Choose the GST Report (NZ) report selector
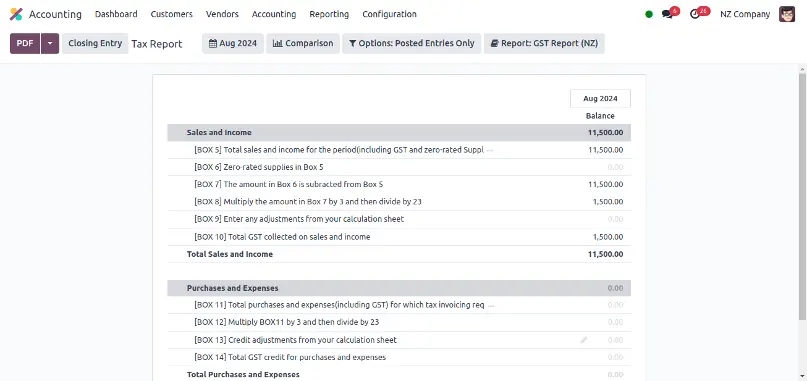This screenshot has height=381, width=807. coord(544,44)
